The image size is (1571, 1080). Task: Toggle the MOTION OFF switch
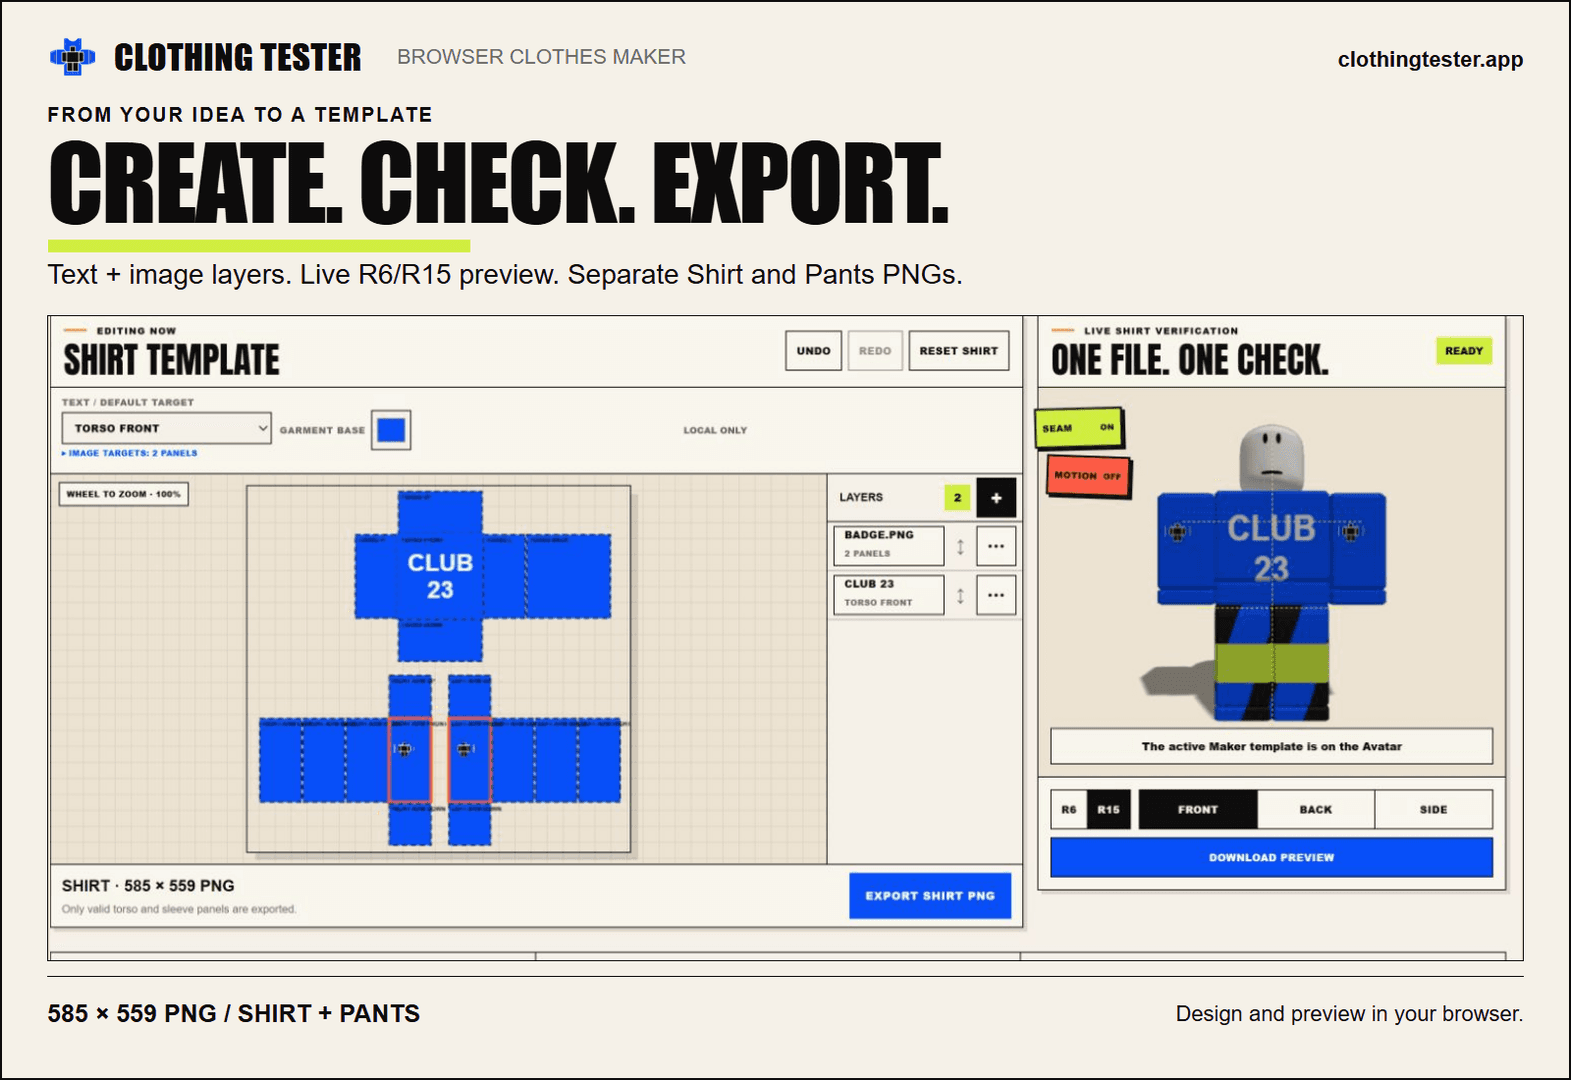[x=1088, y=475]
